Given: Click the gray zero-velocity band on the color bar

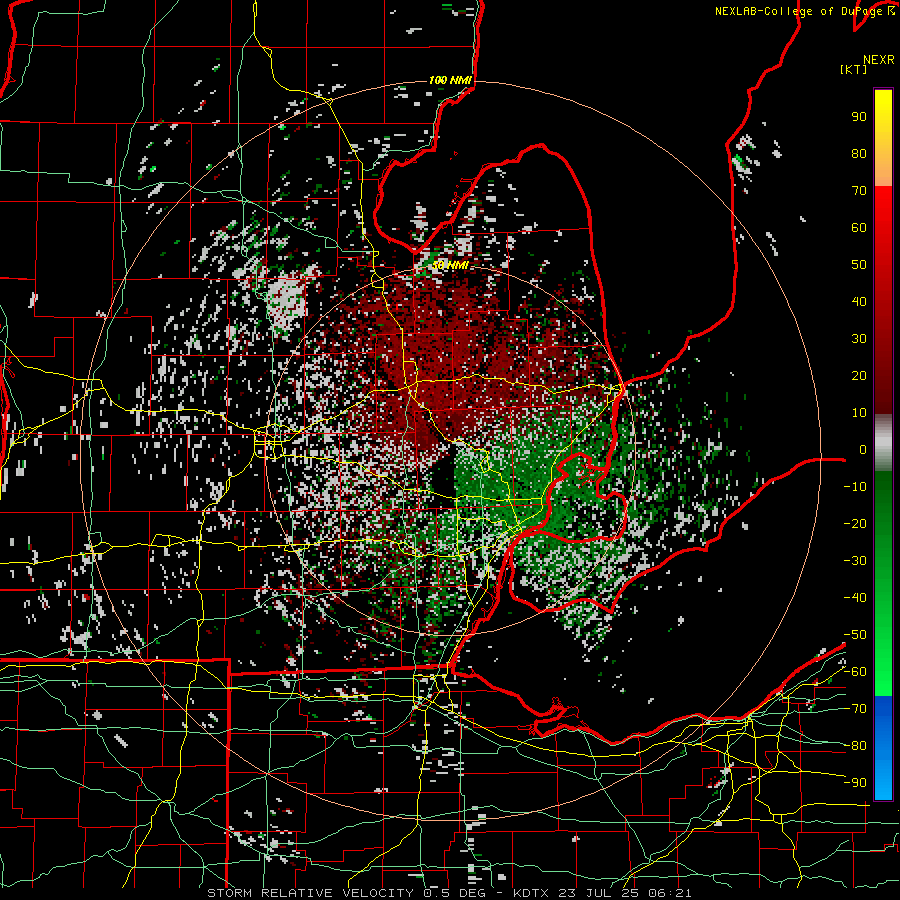Looking at the screenshot, I should [x=883, y=443].
